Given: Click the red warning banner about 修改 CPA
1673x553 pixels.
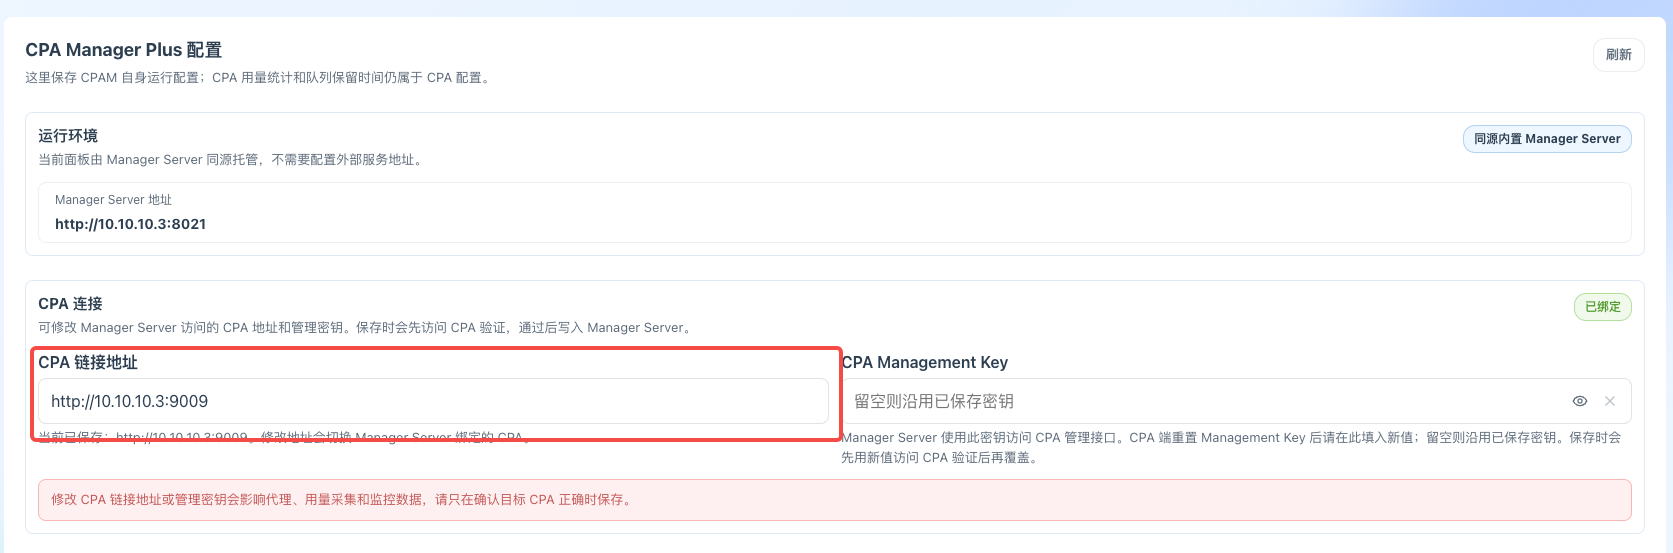Looking at the screenshot, I should [x=835, y=500].
